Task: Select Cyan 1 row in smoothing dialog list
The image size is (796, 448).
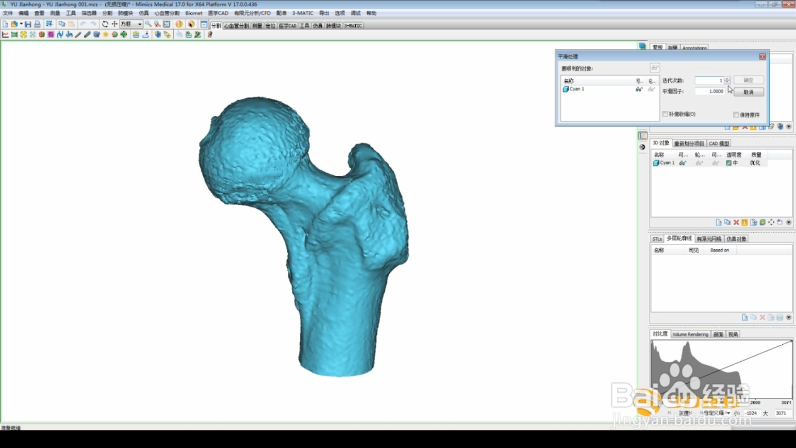Action: click(x=609, y=89)
